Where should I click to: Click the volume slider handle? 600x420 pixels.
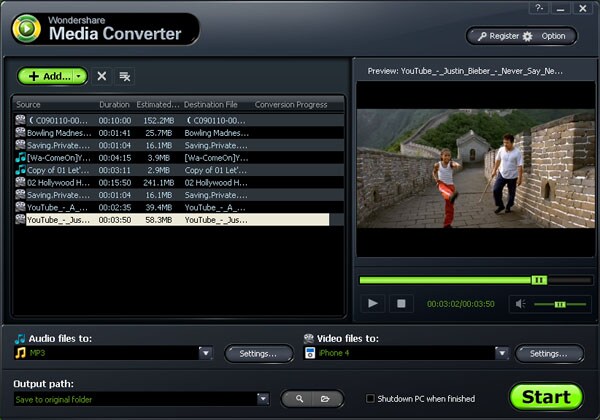pyautogui.click(x=560, y=304)
